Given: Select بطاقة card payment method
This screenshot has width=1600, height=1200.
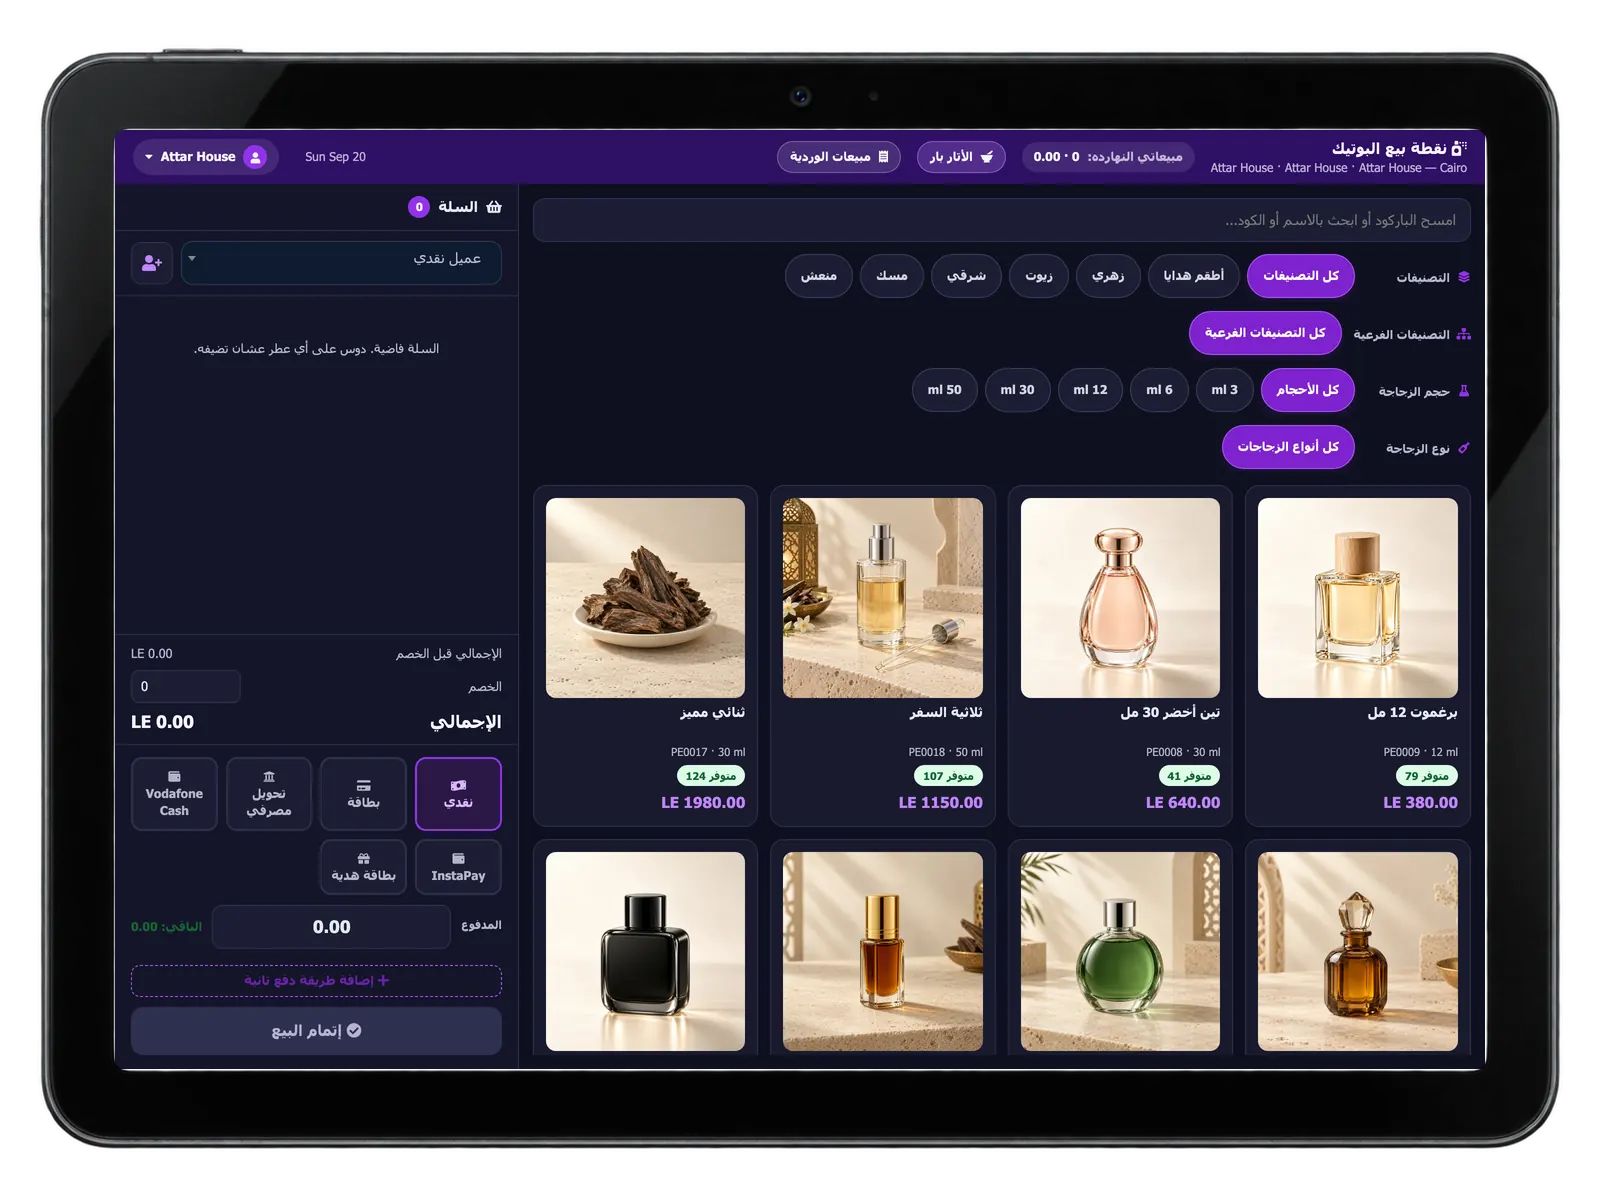Looking at the screenshot, I should click(363, 794).
